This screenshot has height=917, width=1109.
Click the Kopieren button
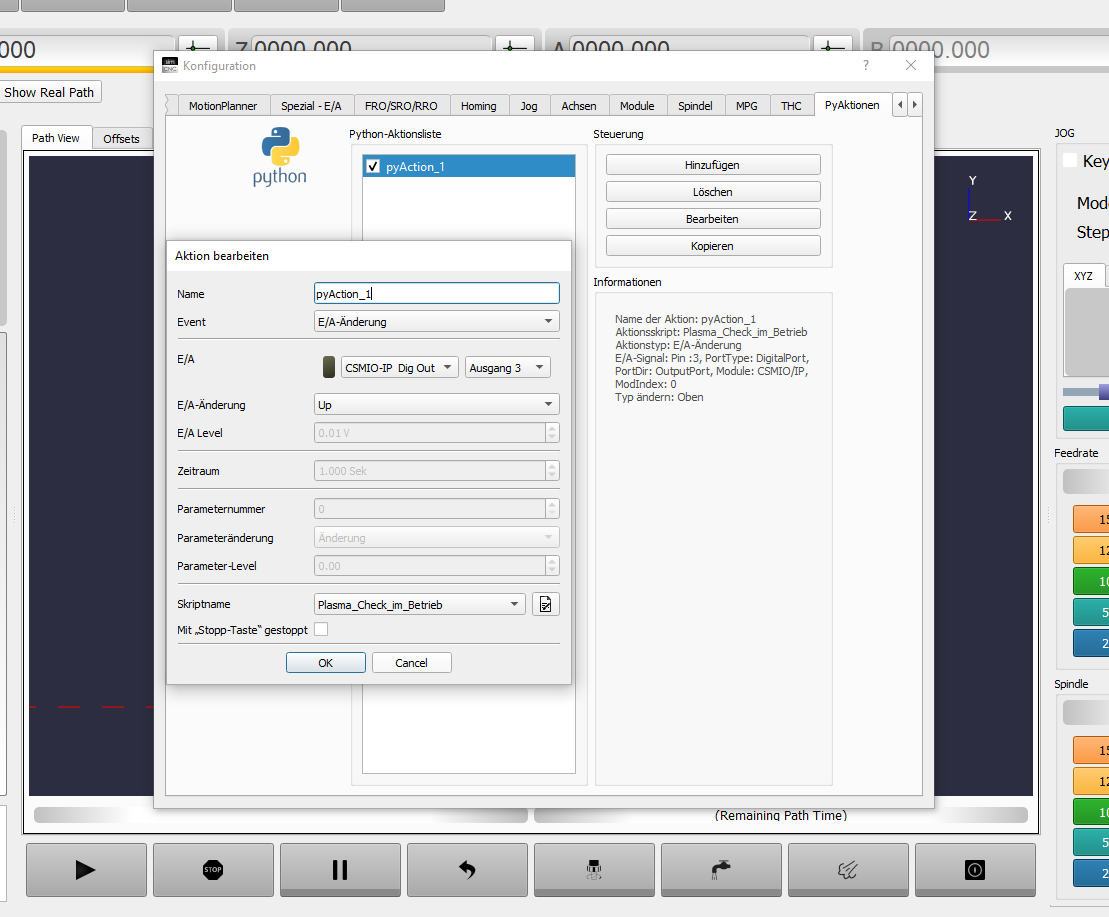(x=713, y=245)
